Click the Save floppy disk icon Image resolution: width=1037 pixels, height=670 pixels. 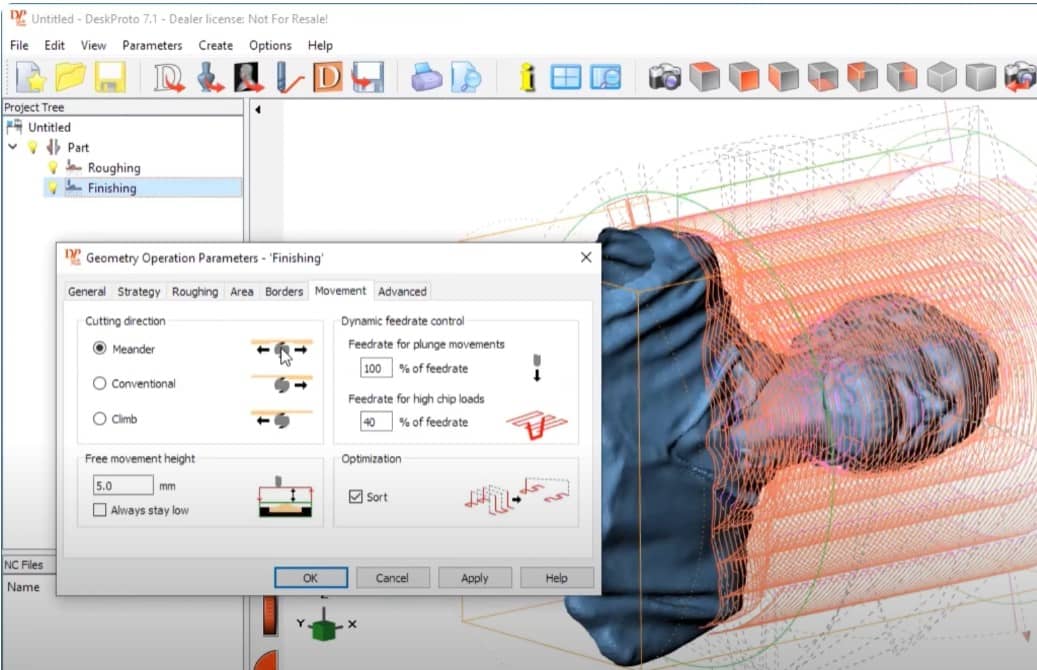(x=108, y=77)
